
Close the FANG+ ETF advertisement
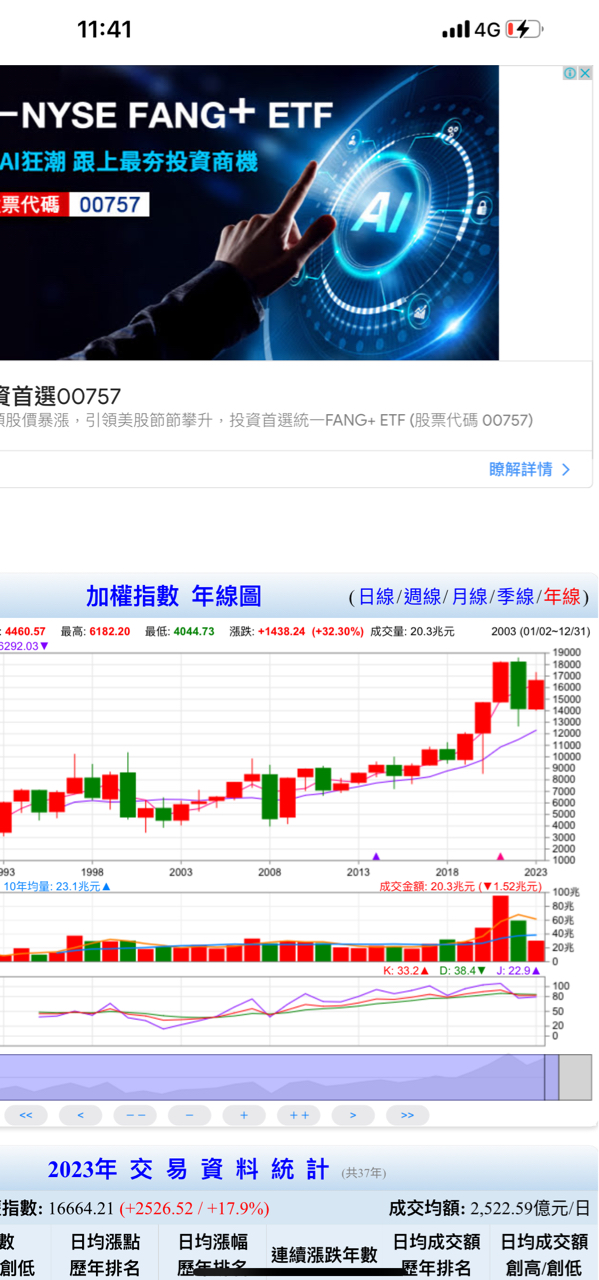click(x=585, y=73)
